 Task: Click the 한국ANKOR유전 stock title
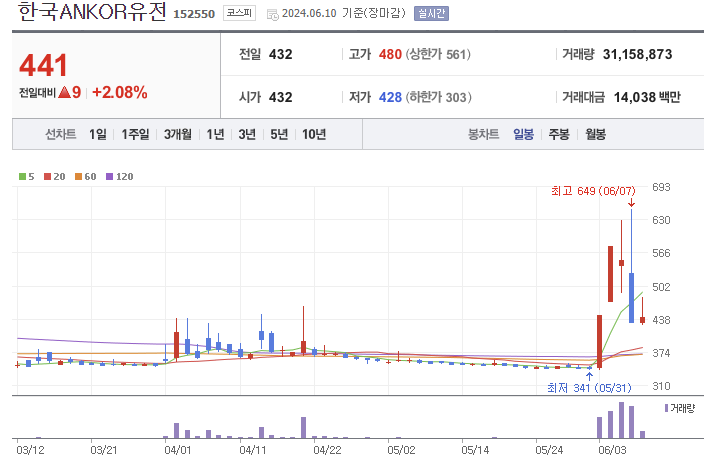92,12
